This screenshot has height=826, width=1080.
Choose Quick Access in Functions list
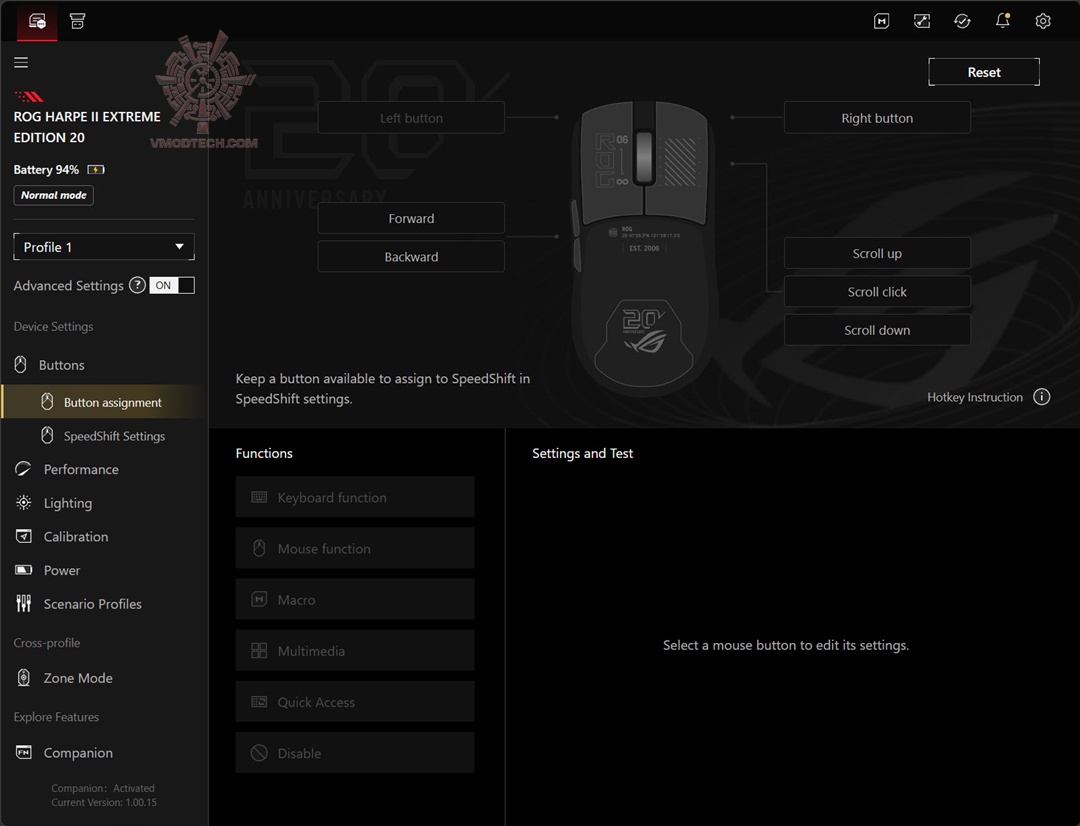(355, 702)
